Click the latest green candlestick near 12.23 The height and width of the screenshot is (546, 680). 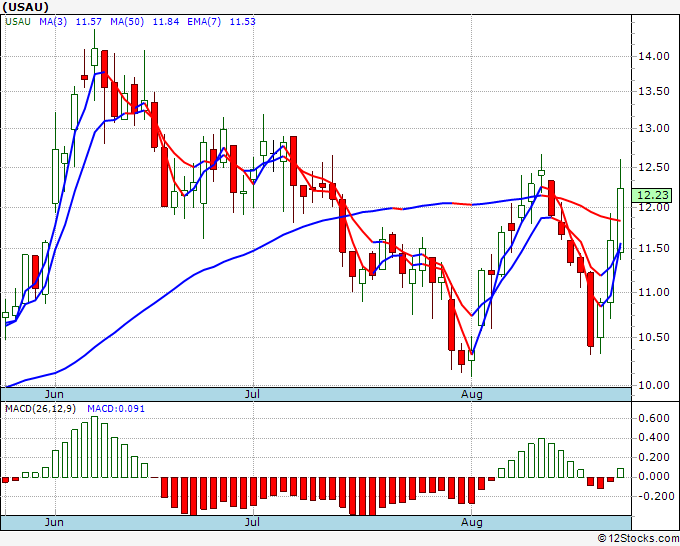(621, 220)
